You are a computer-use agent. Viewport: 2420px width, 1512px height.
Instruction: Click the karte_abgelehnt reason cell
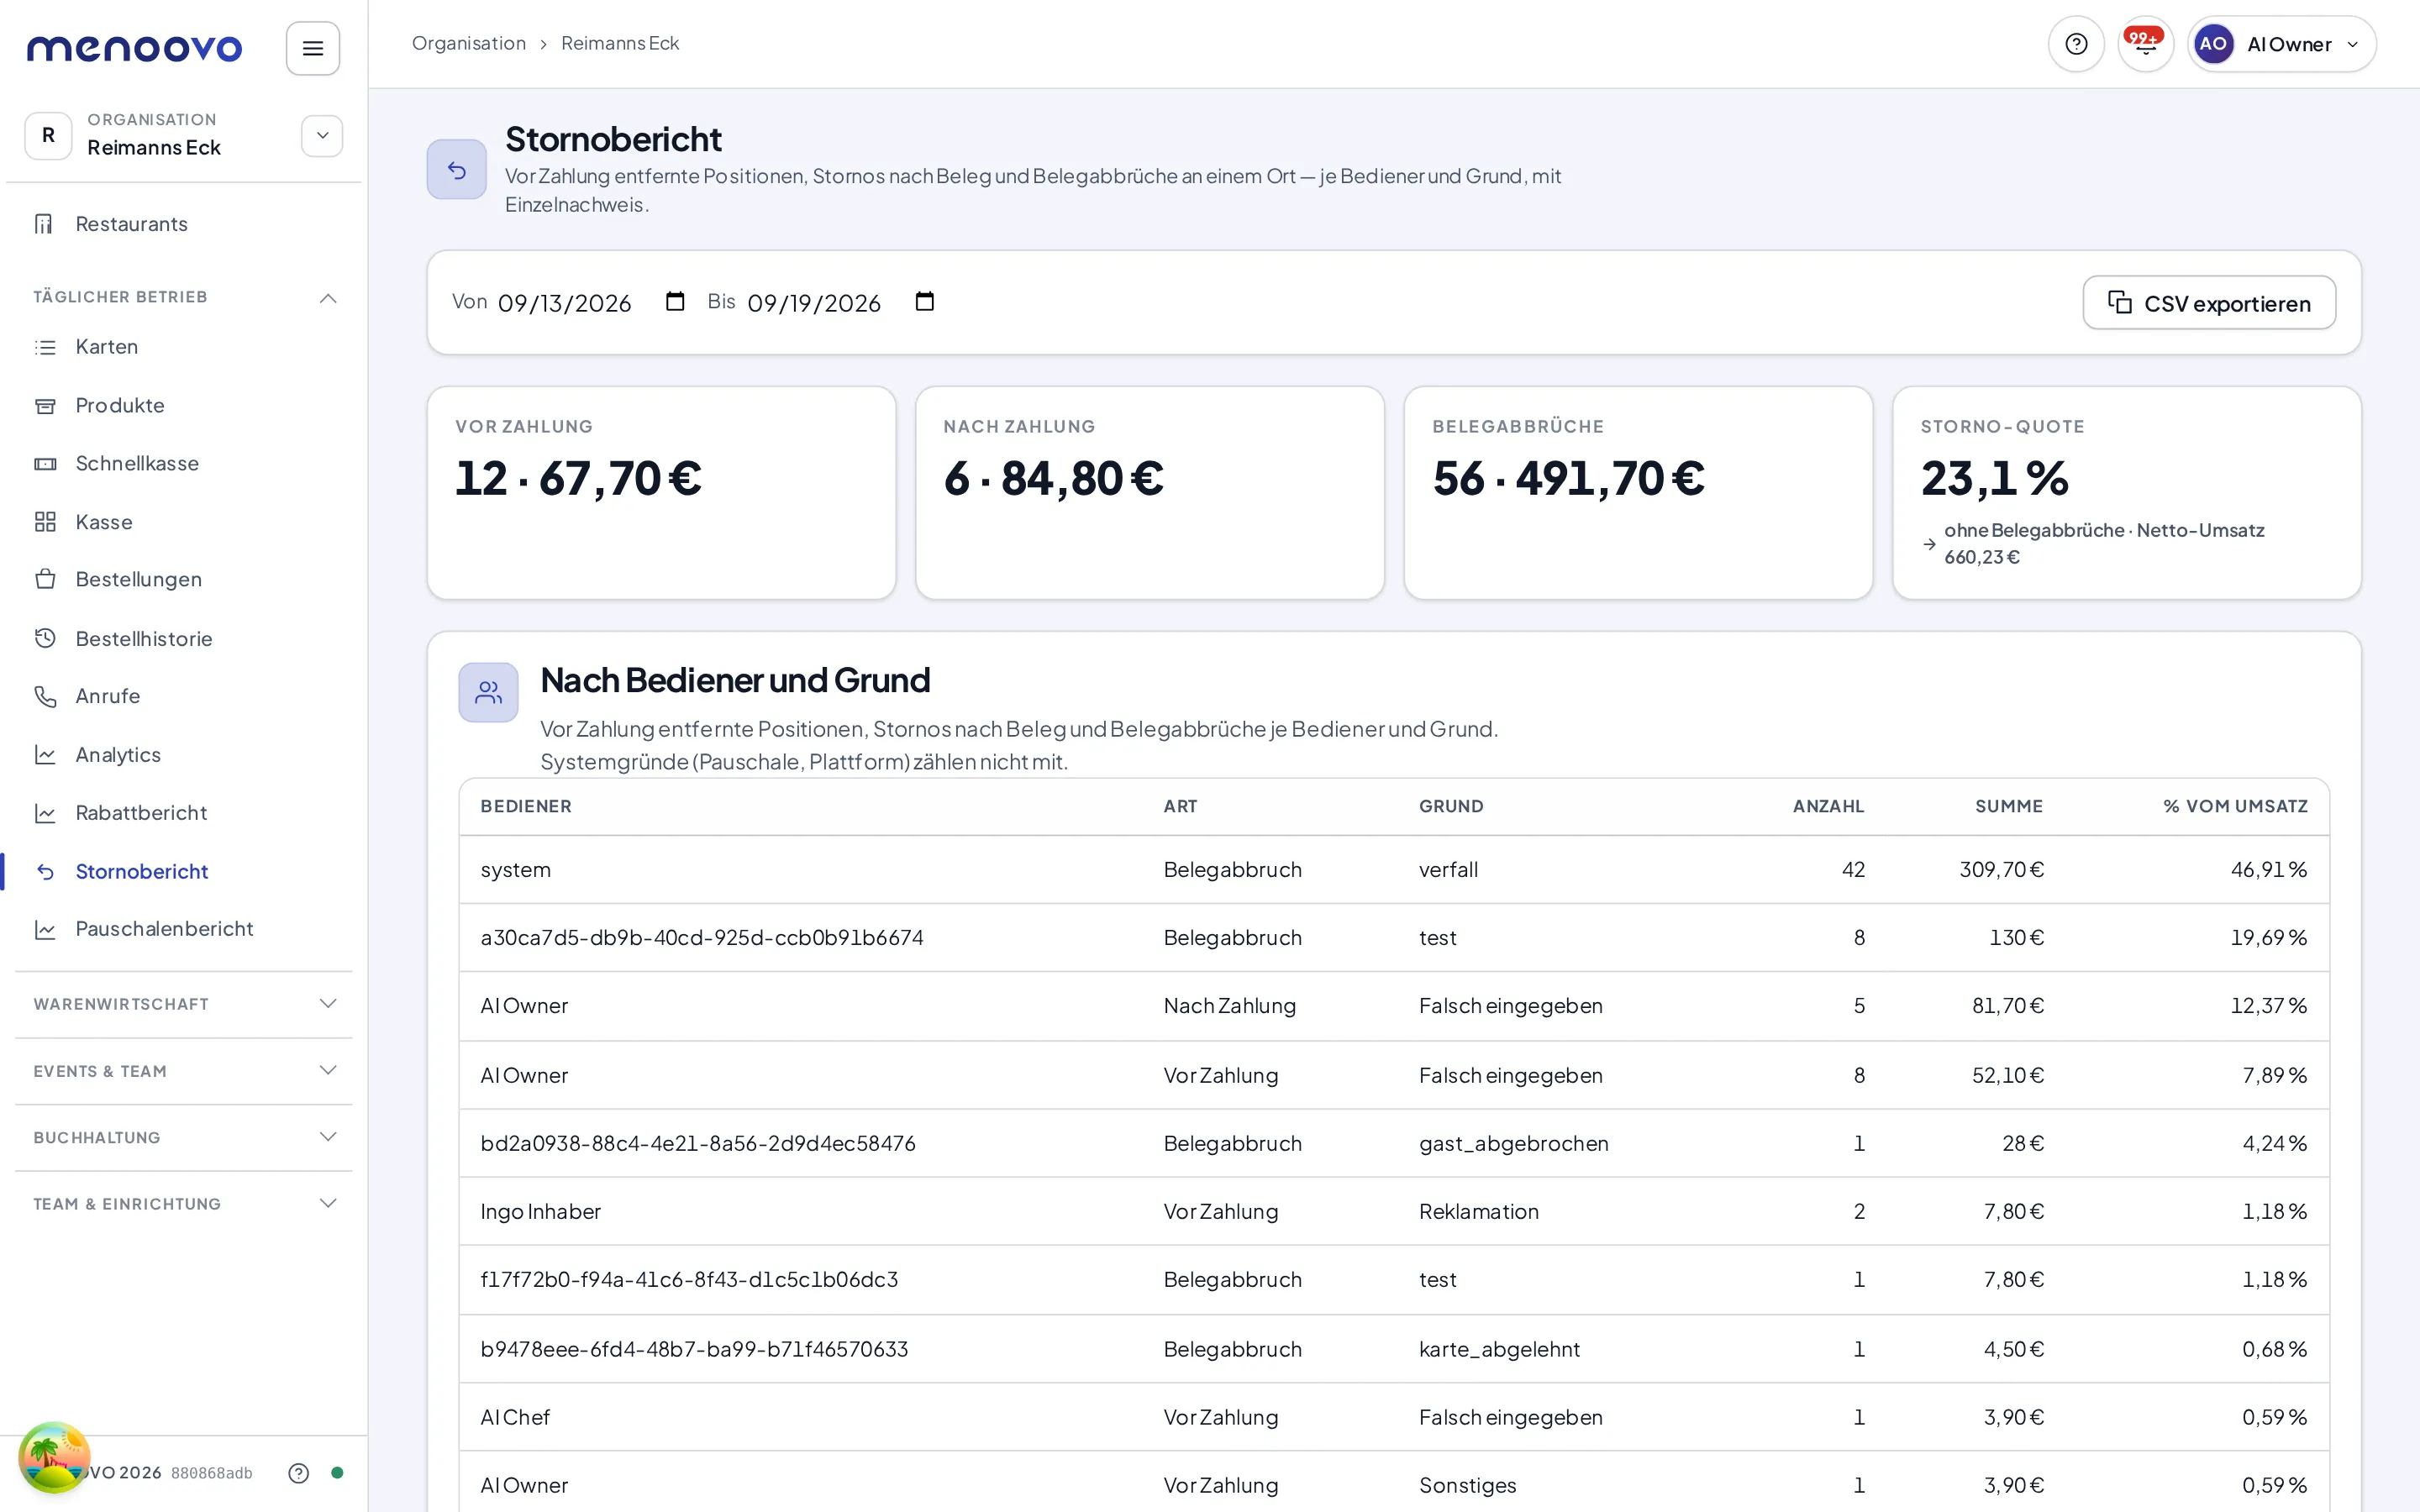1499,1350
